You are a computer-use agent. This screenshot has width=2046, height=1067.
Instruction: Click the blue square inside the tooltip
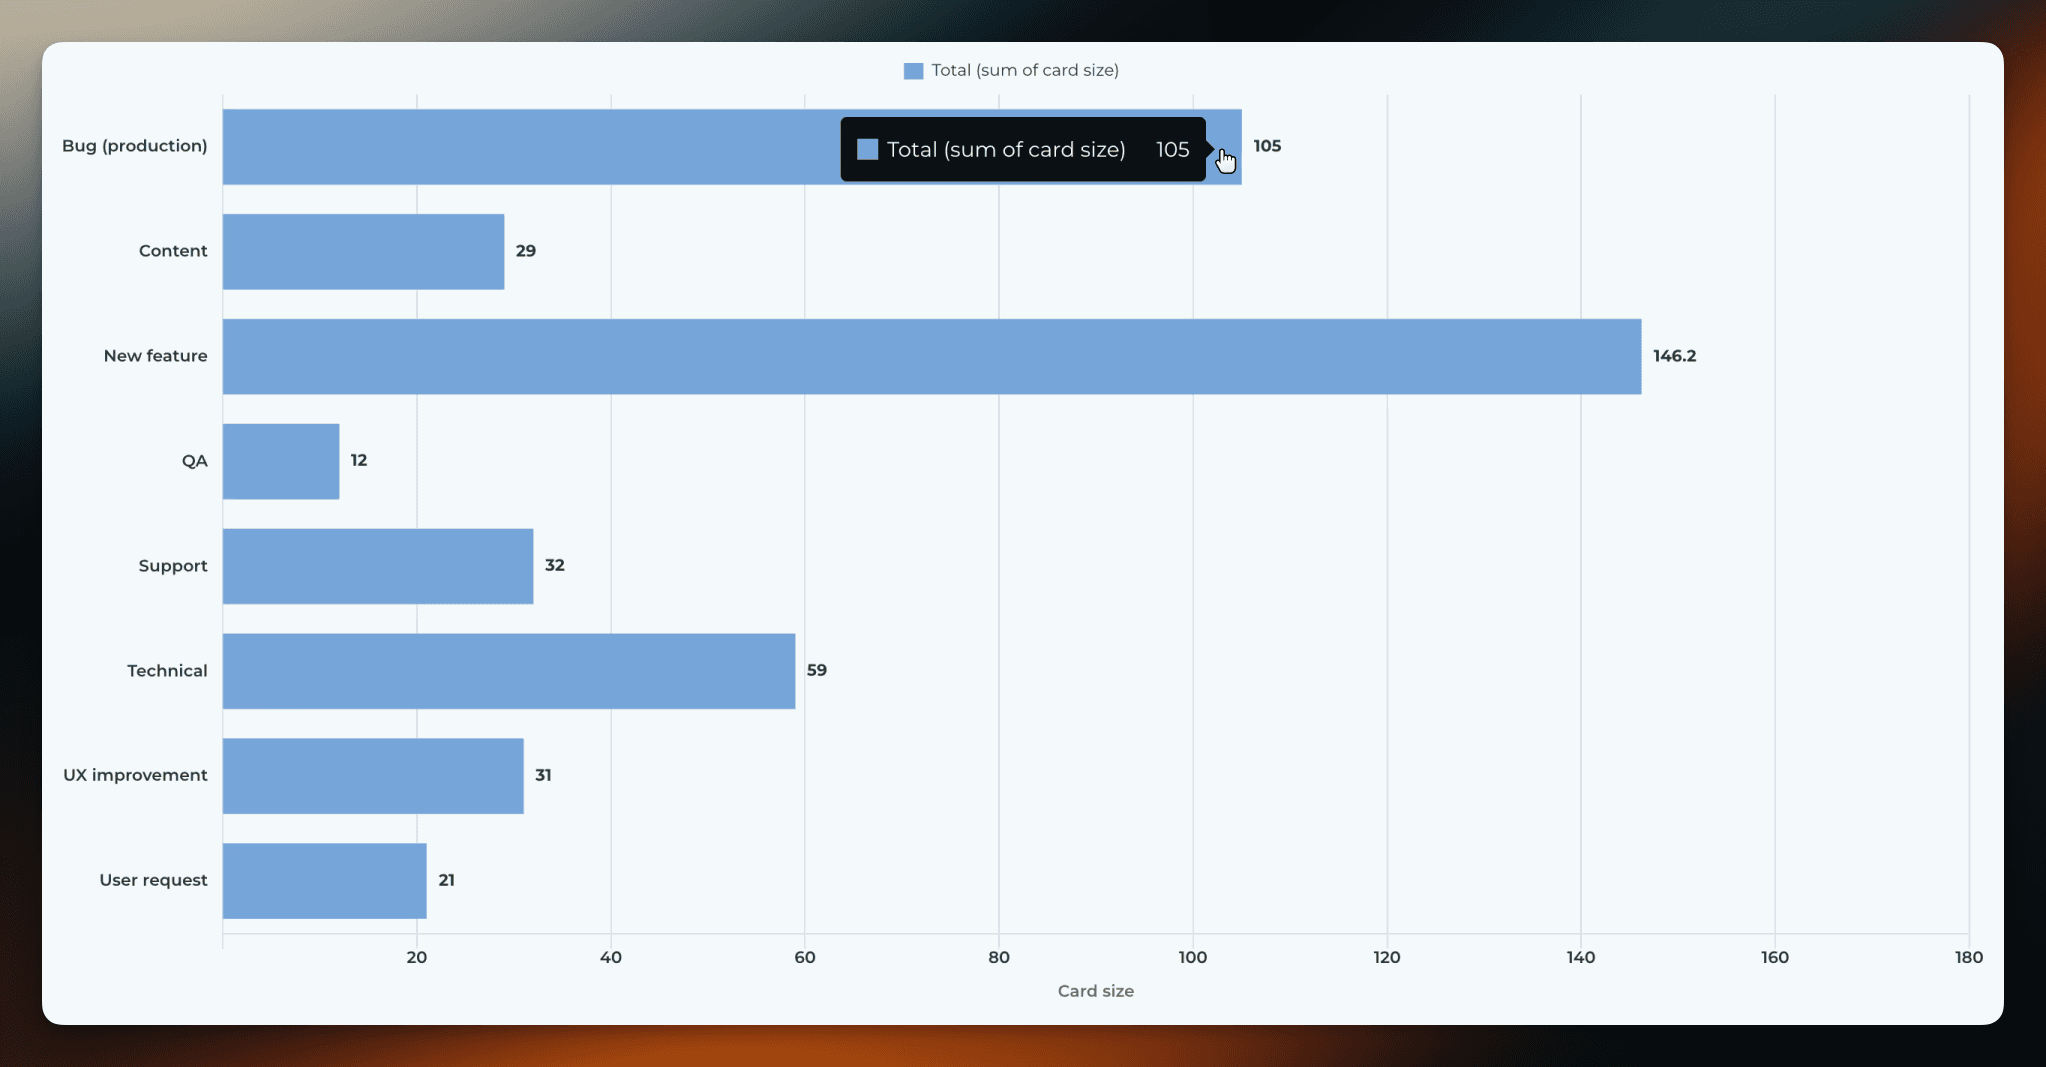coord(868,149)
